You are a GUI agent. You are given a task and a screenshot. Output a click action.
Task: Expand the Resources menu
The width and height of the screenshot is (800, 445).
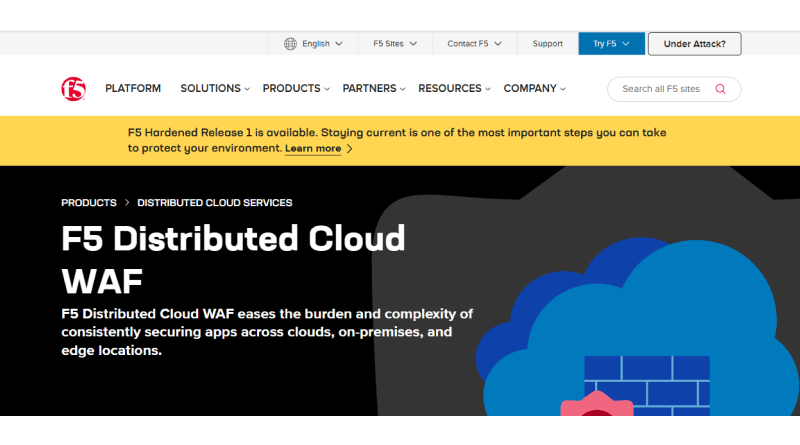454,89
